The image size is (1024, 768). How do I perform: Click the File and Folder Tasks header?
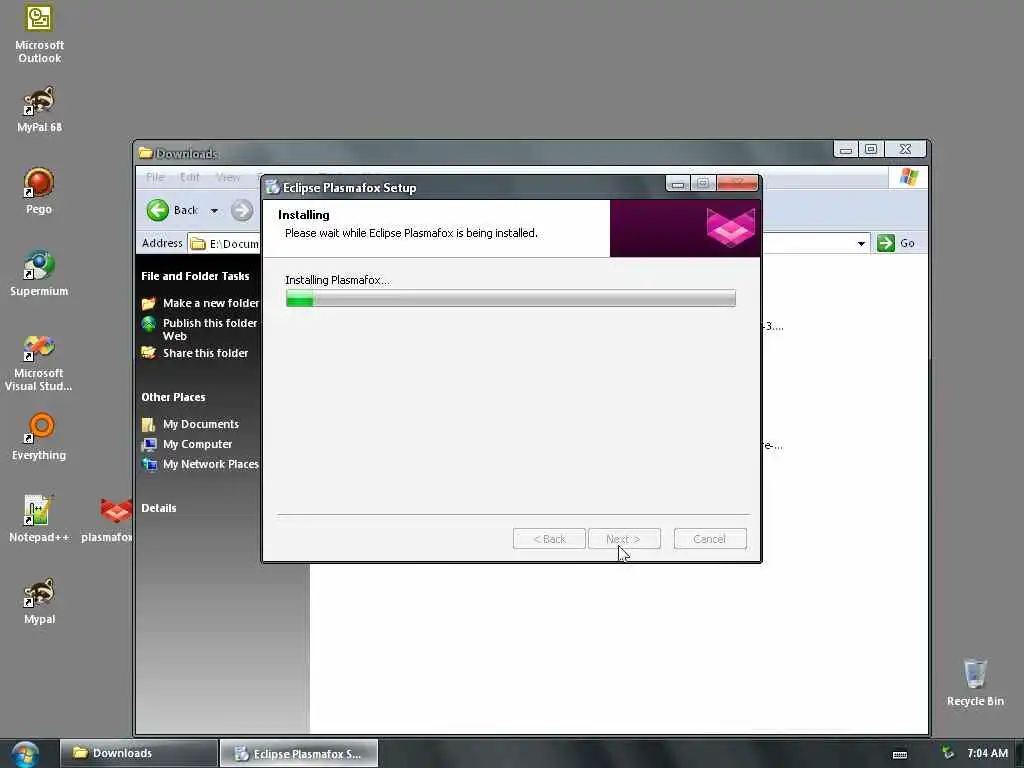coord(195,276)
